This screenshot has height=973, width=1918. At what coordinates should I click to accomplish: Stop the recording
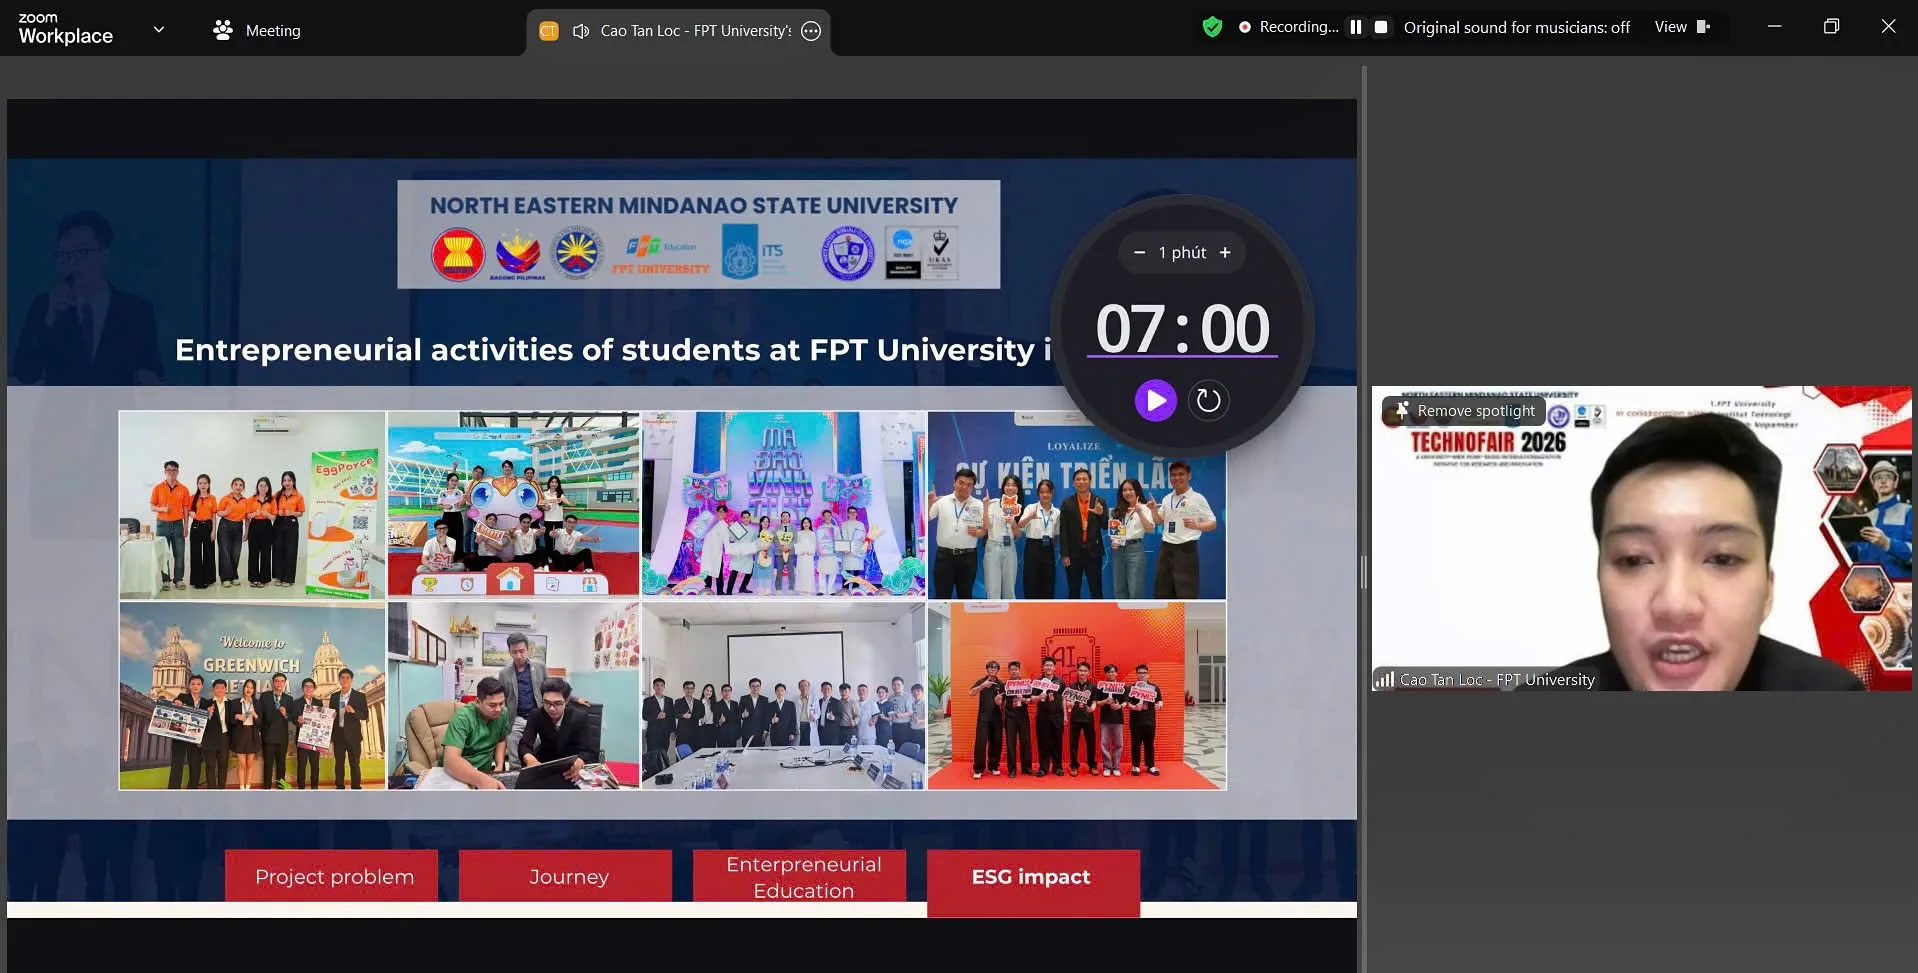[x=1381, y=27]
